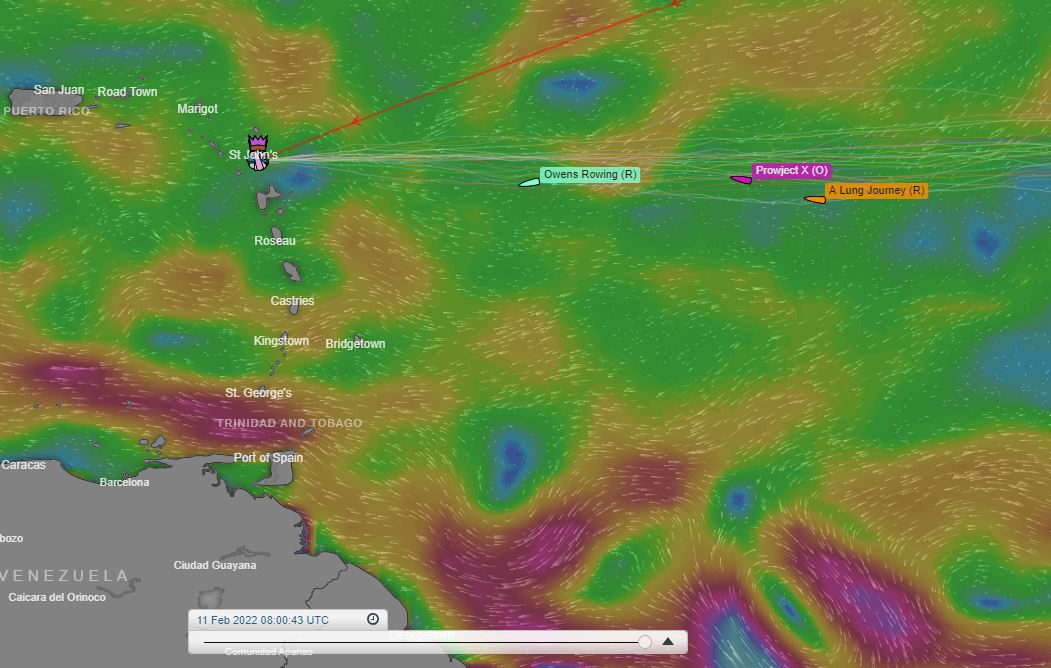Click the round timeline slider handle
Screen dimensions: 1051x668
click(643, 640)
